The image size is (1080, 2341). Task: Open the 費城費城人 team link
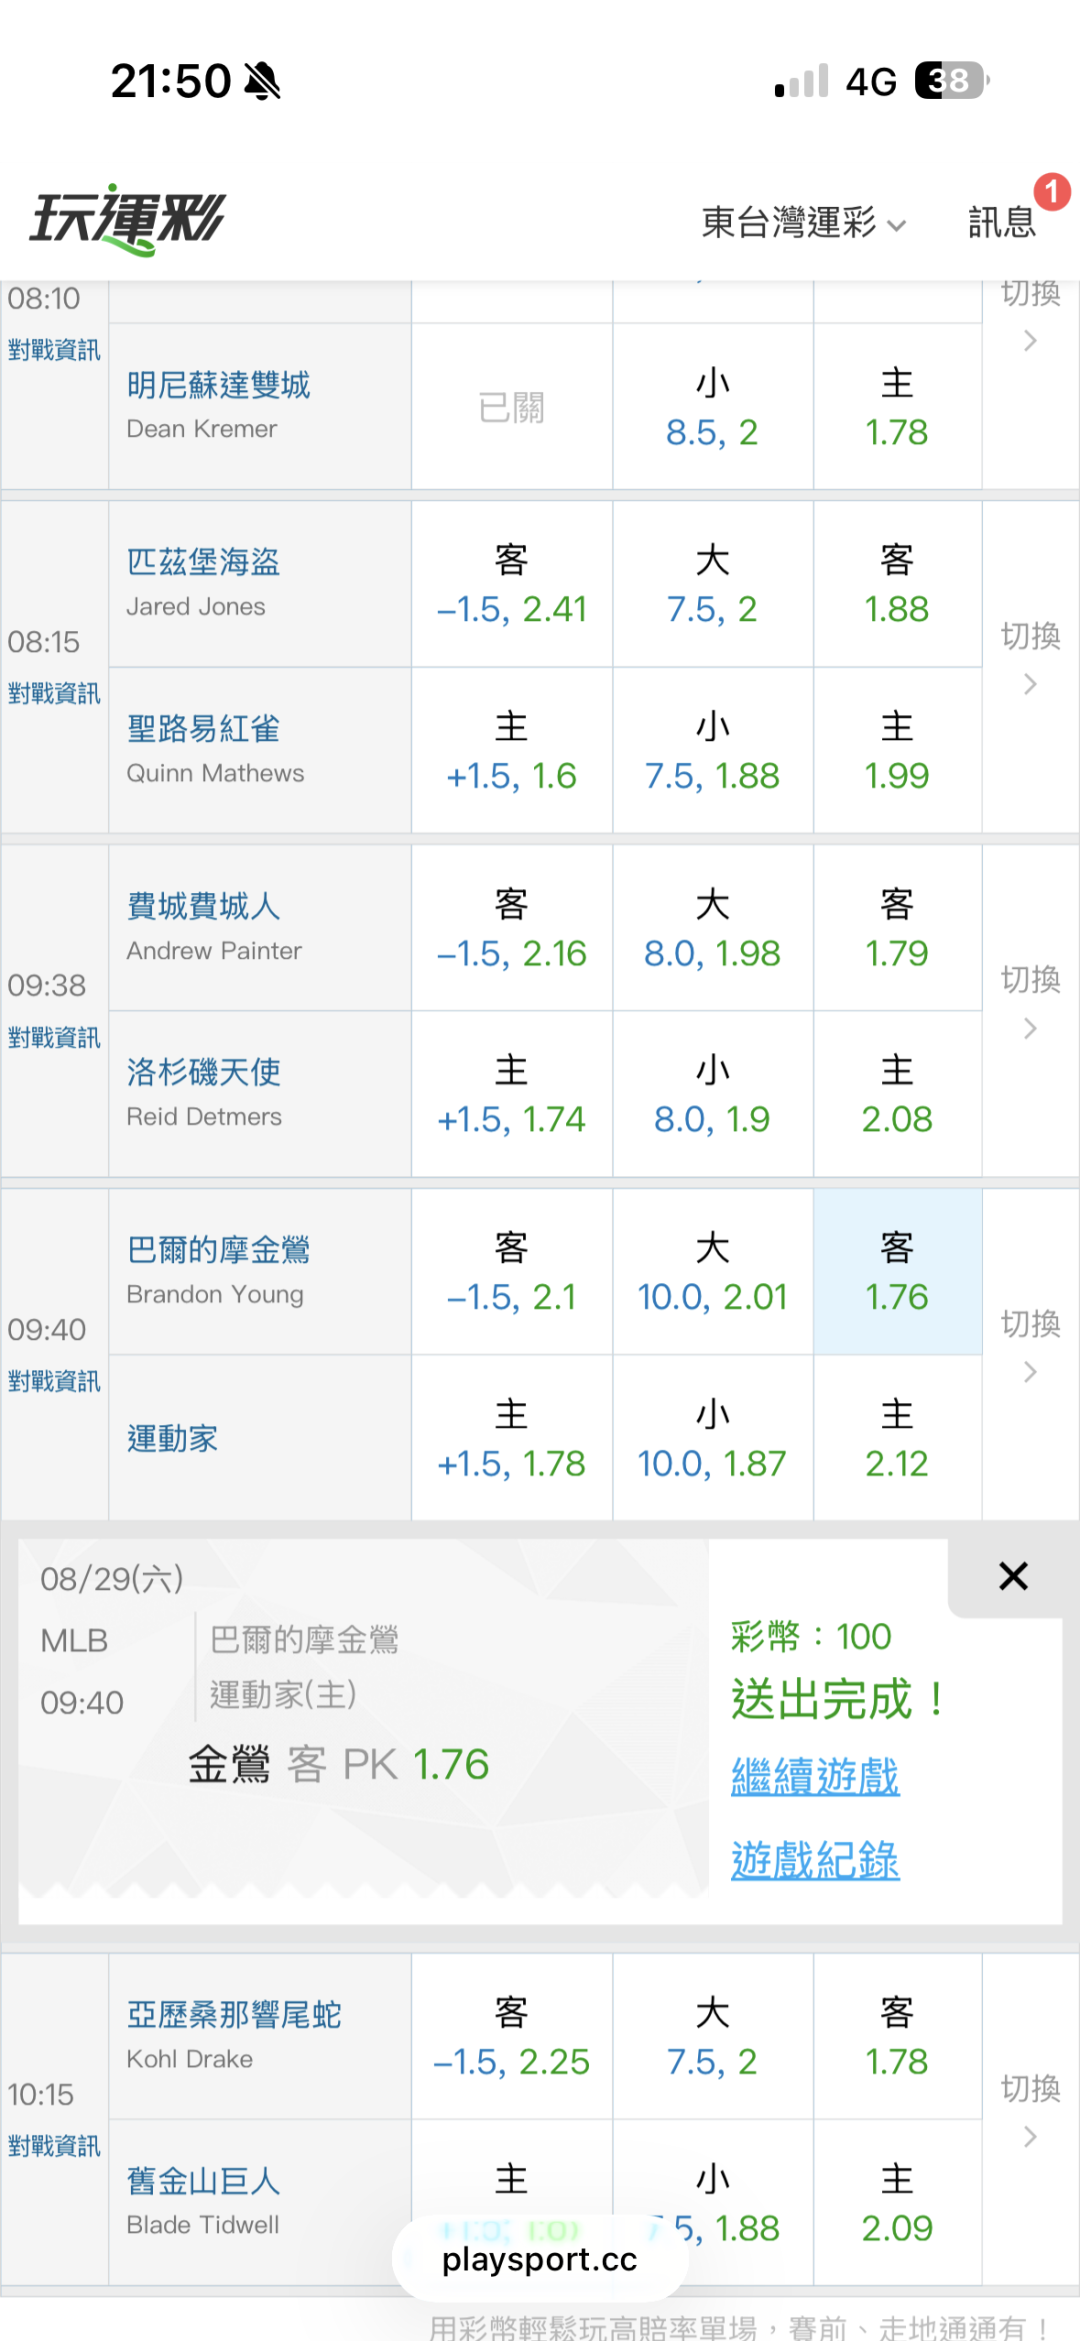[203, 906]
